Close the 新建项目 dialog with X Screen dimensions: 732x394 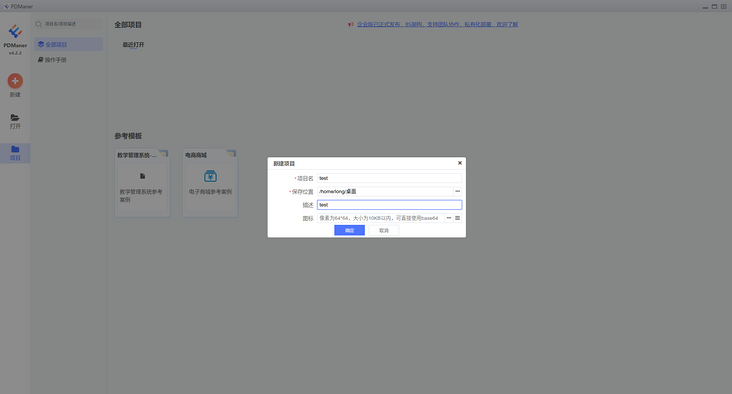(x=460, y=163)
